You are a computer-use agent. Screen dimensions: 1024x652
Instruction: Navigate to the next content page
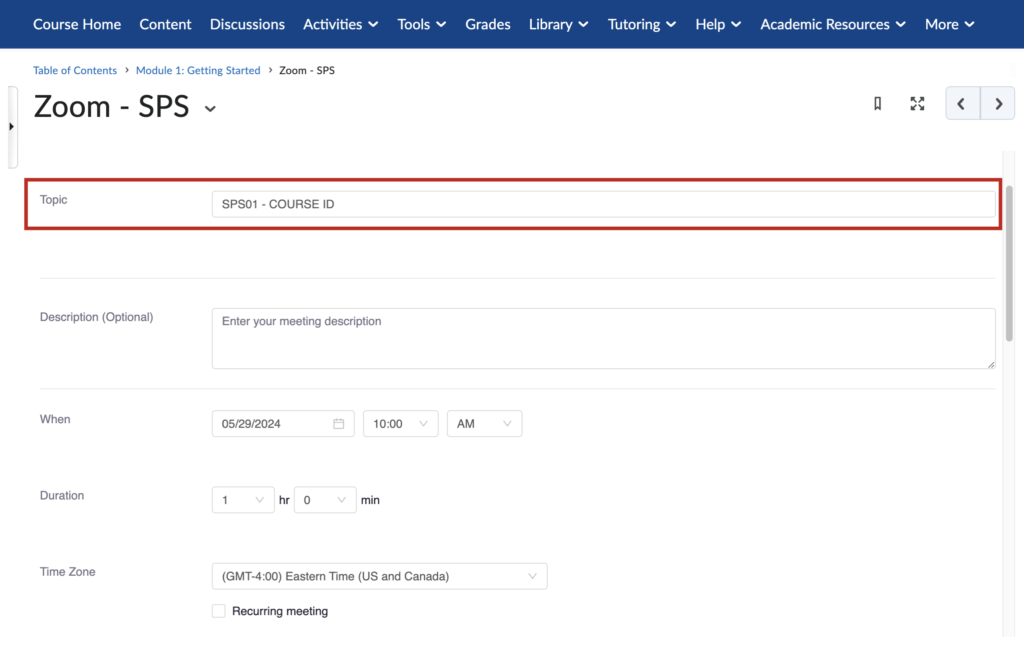[x=998, y=103]
